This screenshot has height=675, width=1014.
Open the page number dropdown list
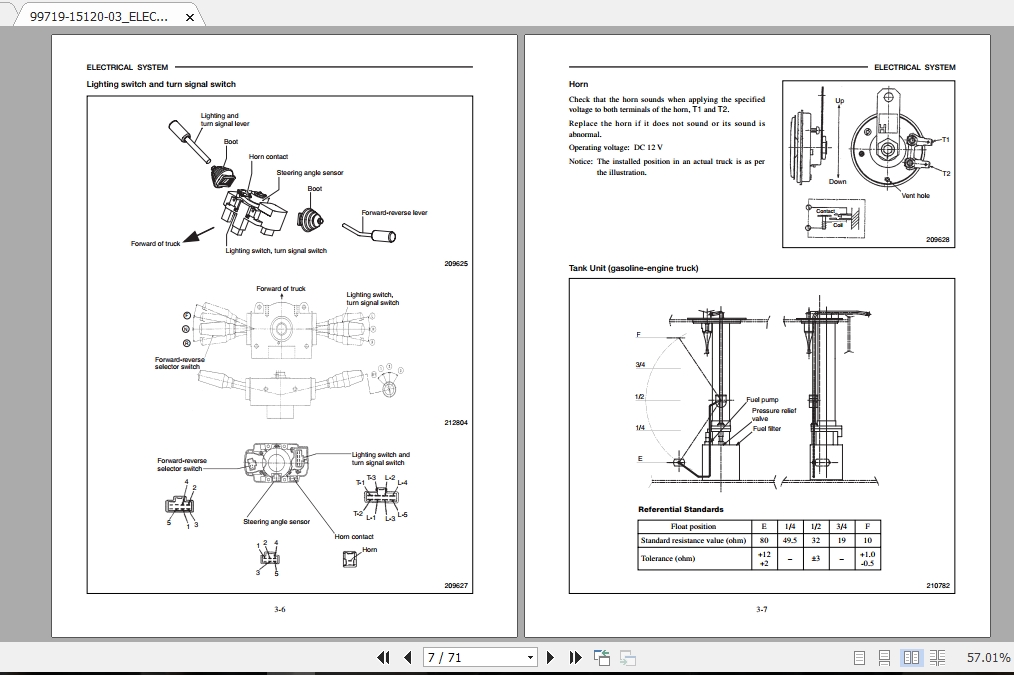click(529, 658)
